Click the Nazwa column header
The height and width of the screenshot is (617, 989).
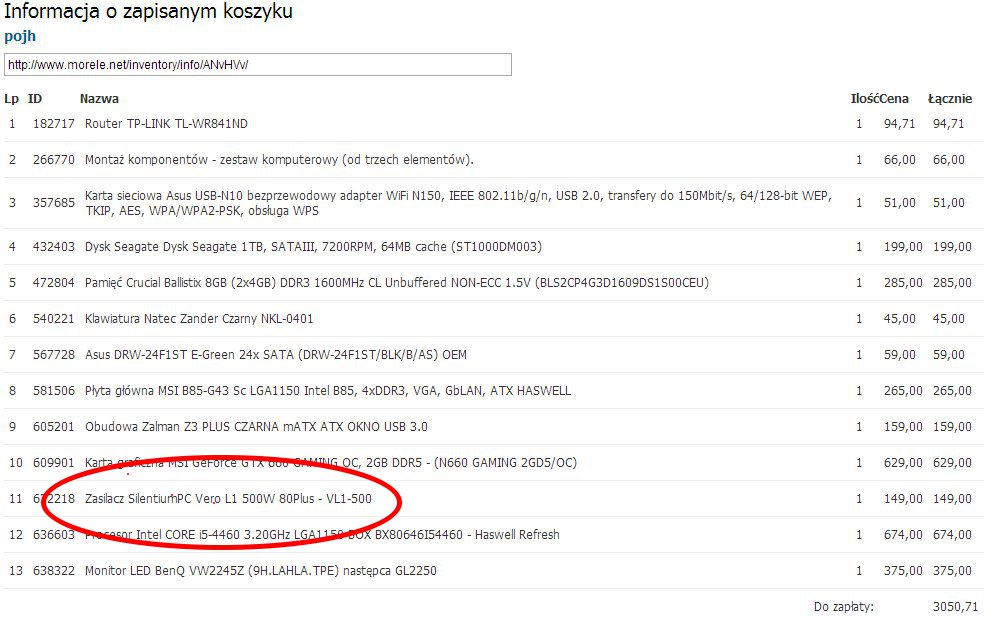click(x=99, y=98)
